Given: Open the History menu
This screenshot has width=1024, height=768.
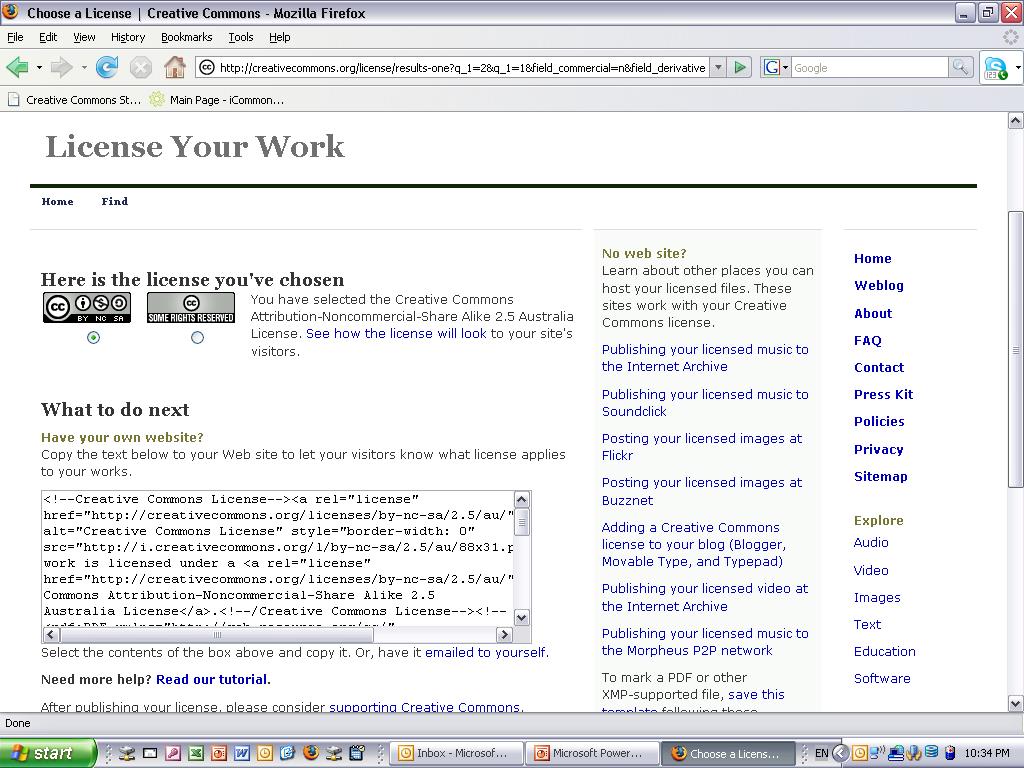Looking at the screenshot, I should pyautogui.click(x=128, y=37).
